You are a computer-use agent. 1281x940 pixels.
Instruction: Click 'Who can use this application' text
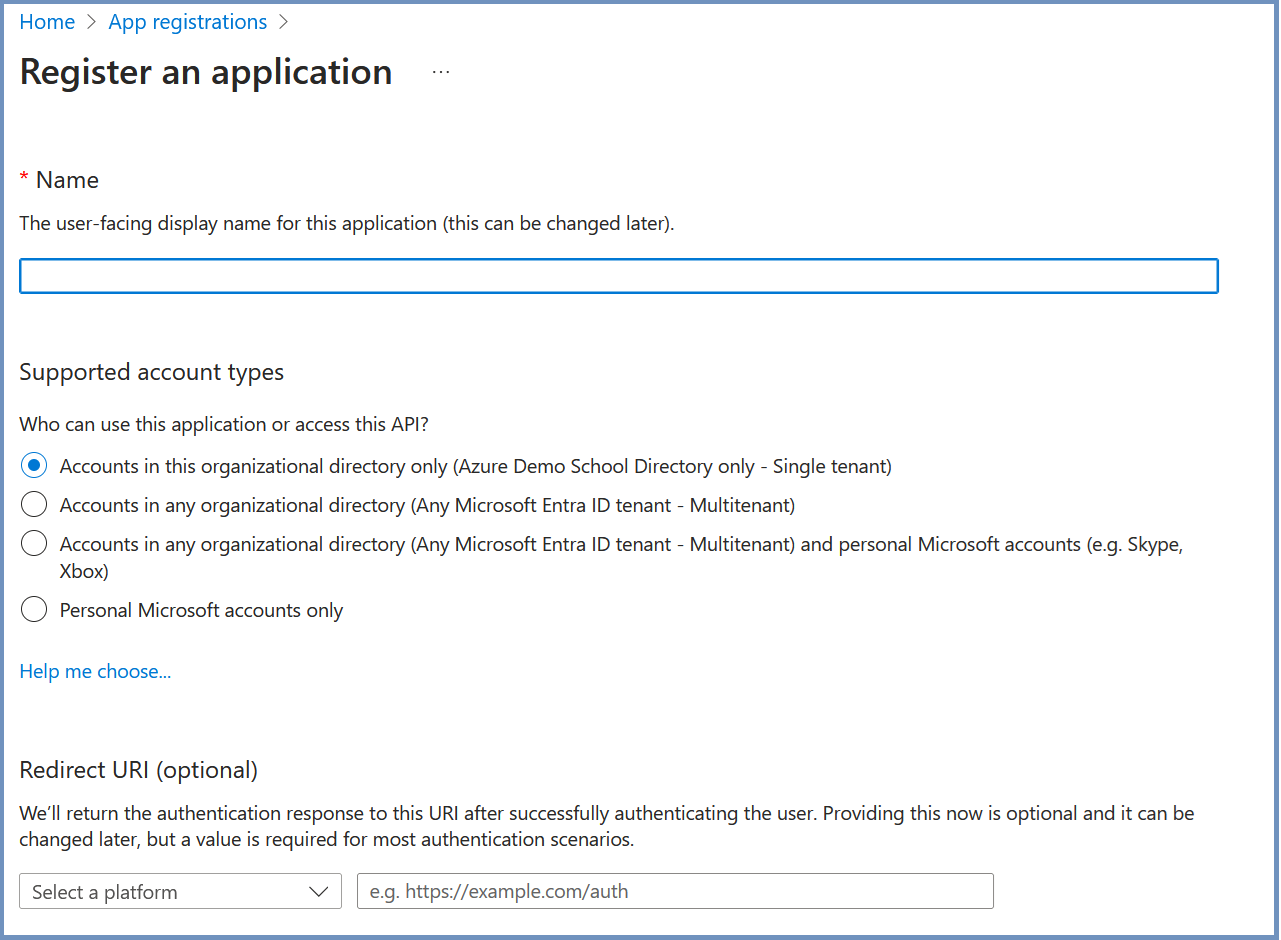224,424
